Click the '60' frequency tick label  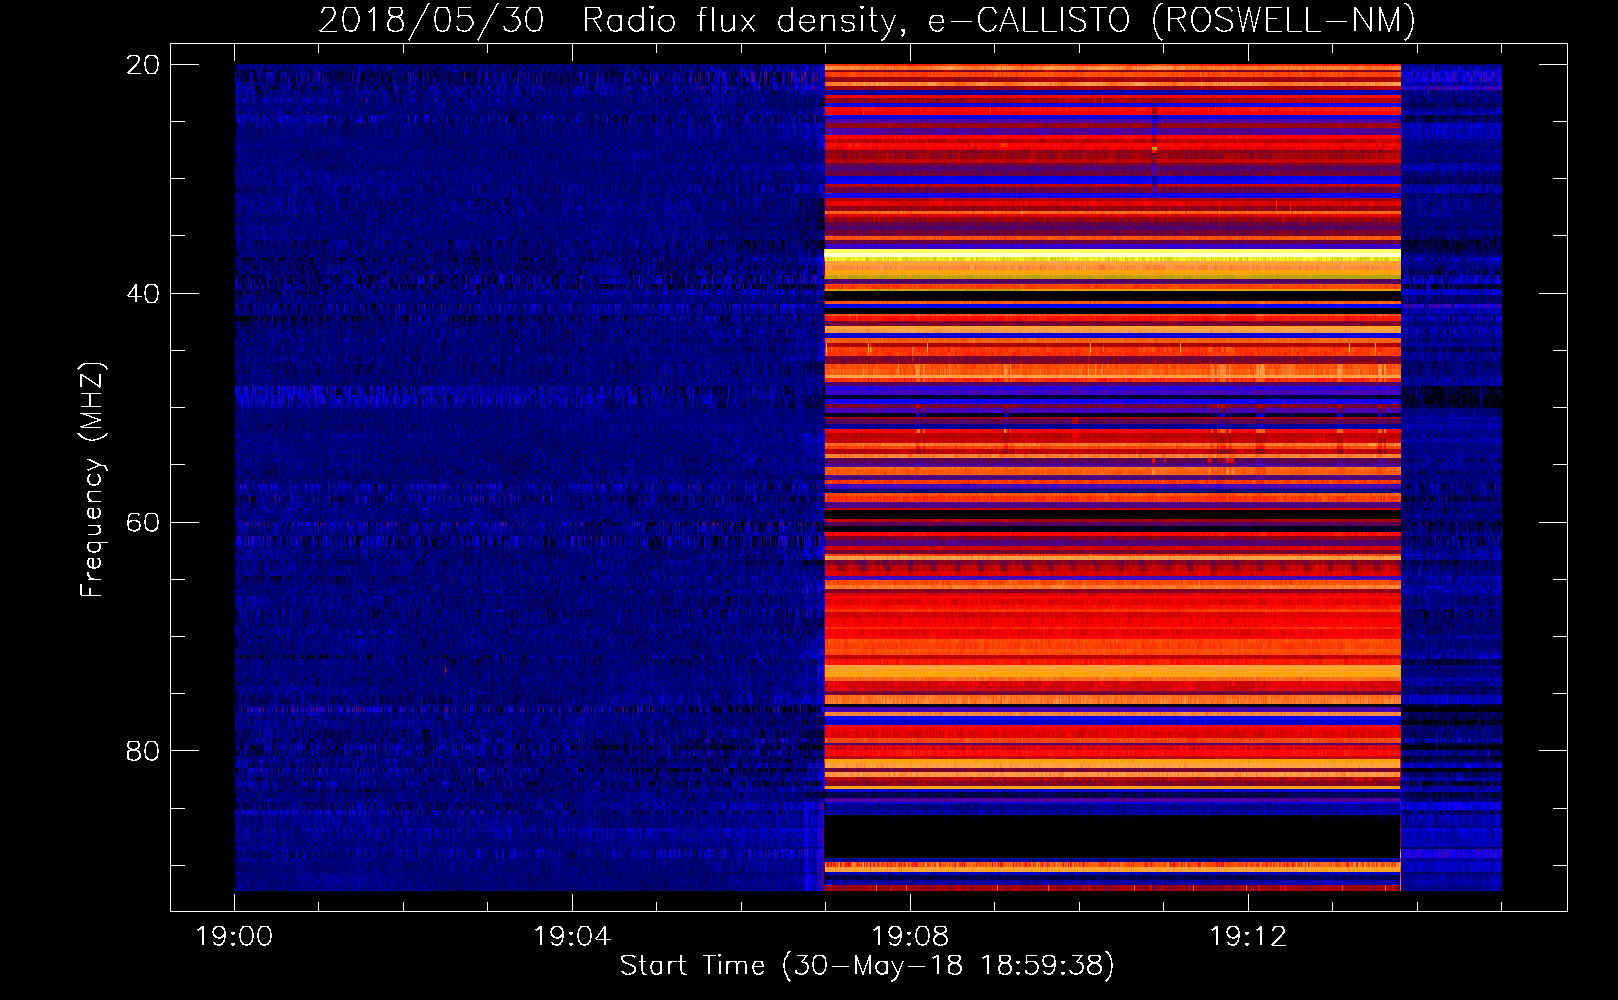pyautogui.click(x=143, y=523)
